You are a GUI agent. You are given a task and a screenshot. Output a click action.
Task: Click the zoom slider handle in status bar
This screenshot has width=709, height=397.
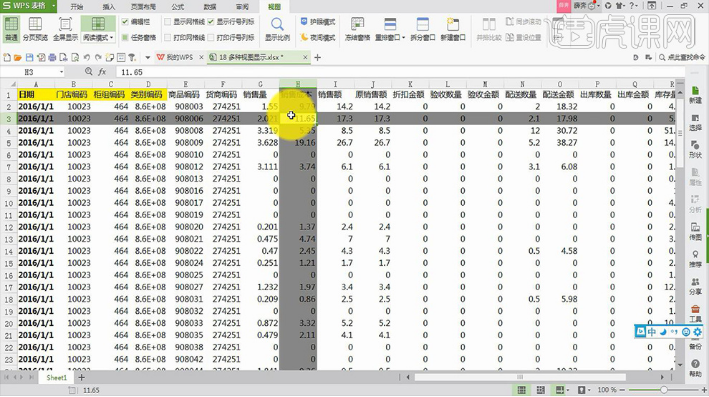tap(664, 390)
